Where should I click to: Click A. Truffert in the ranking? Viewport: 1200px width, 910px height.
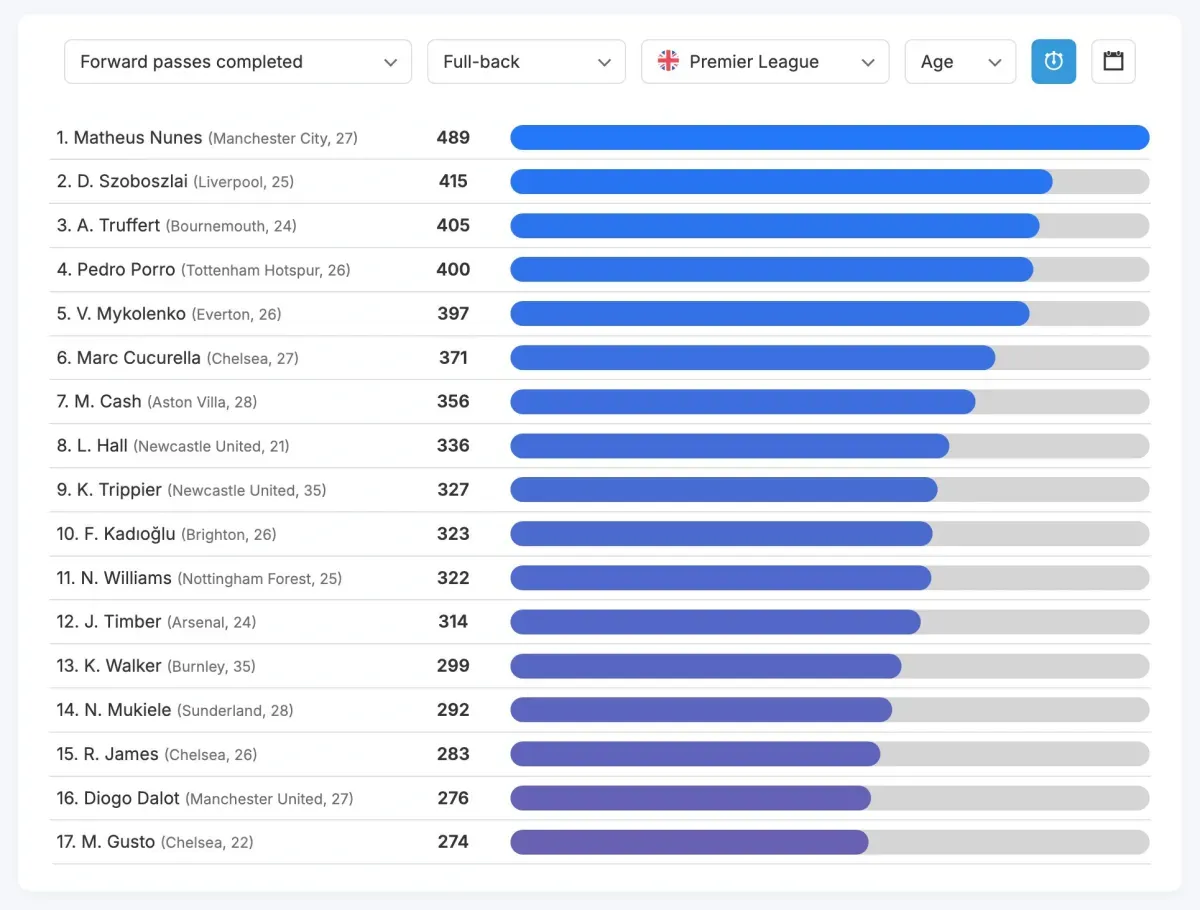coord(118,226)
